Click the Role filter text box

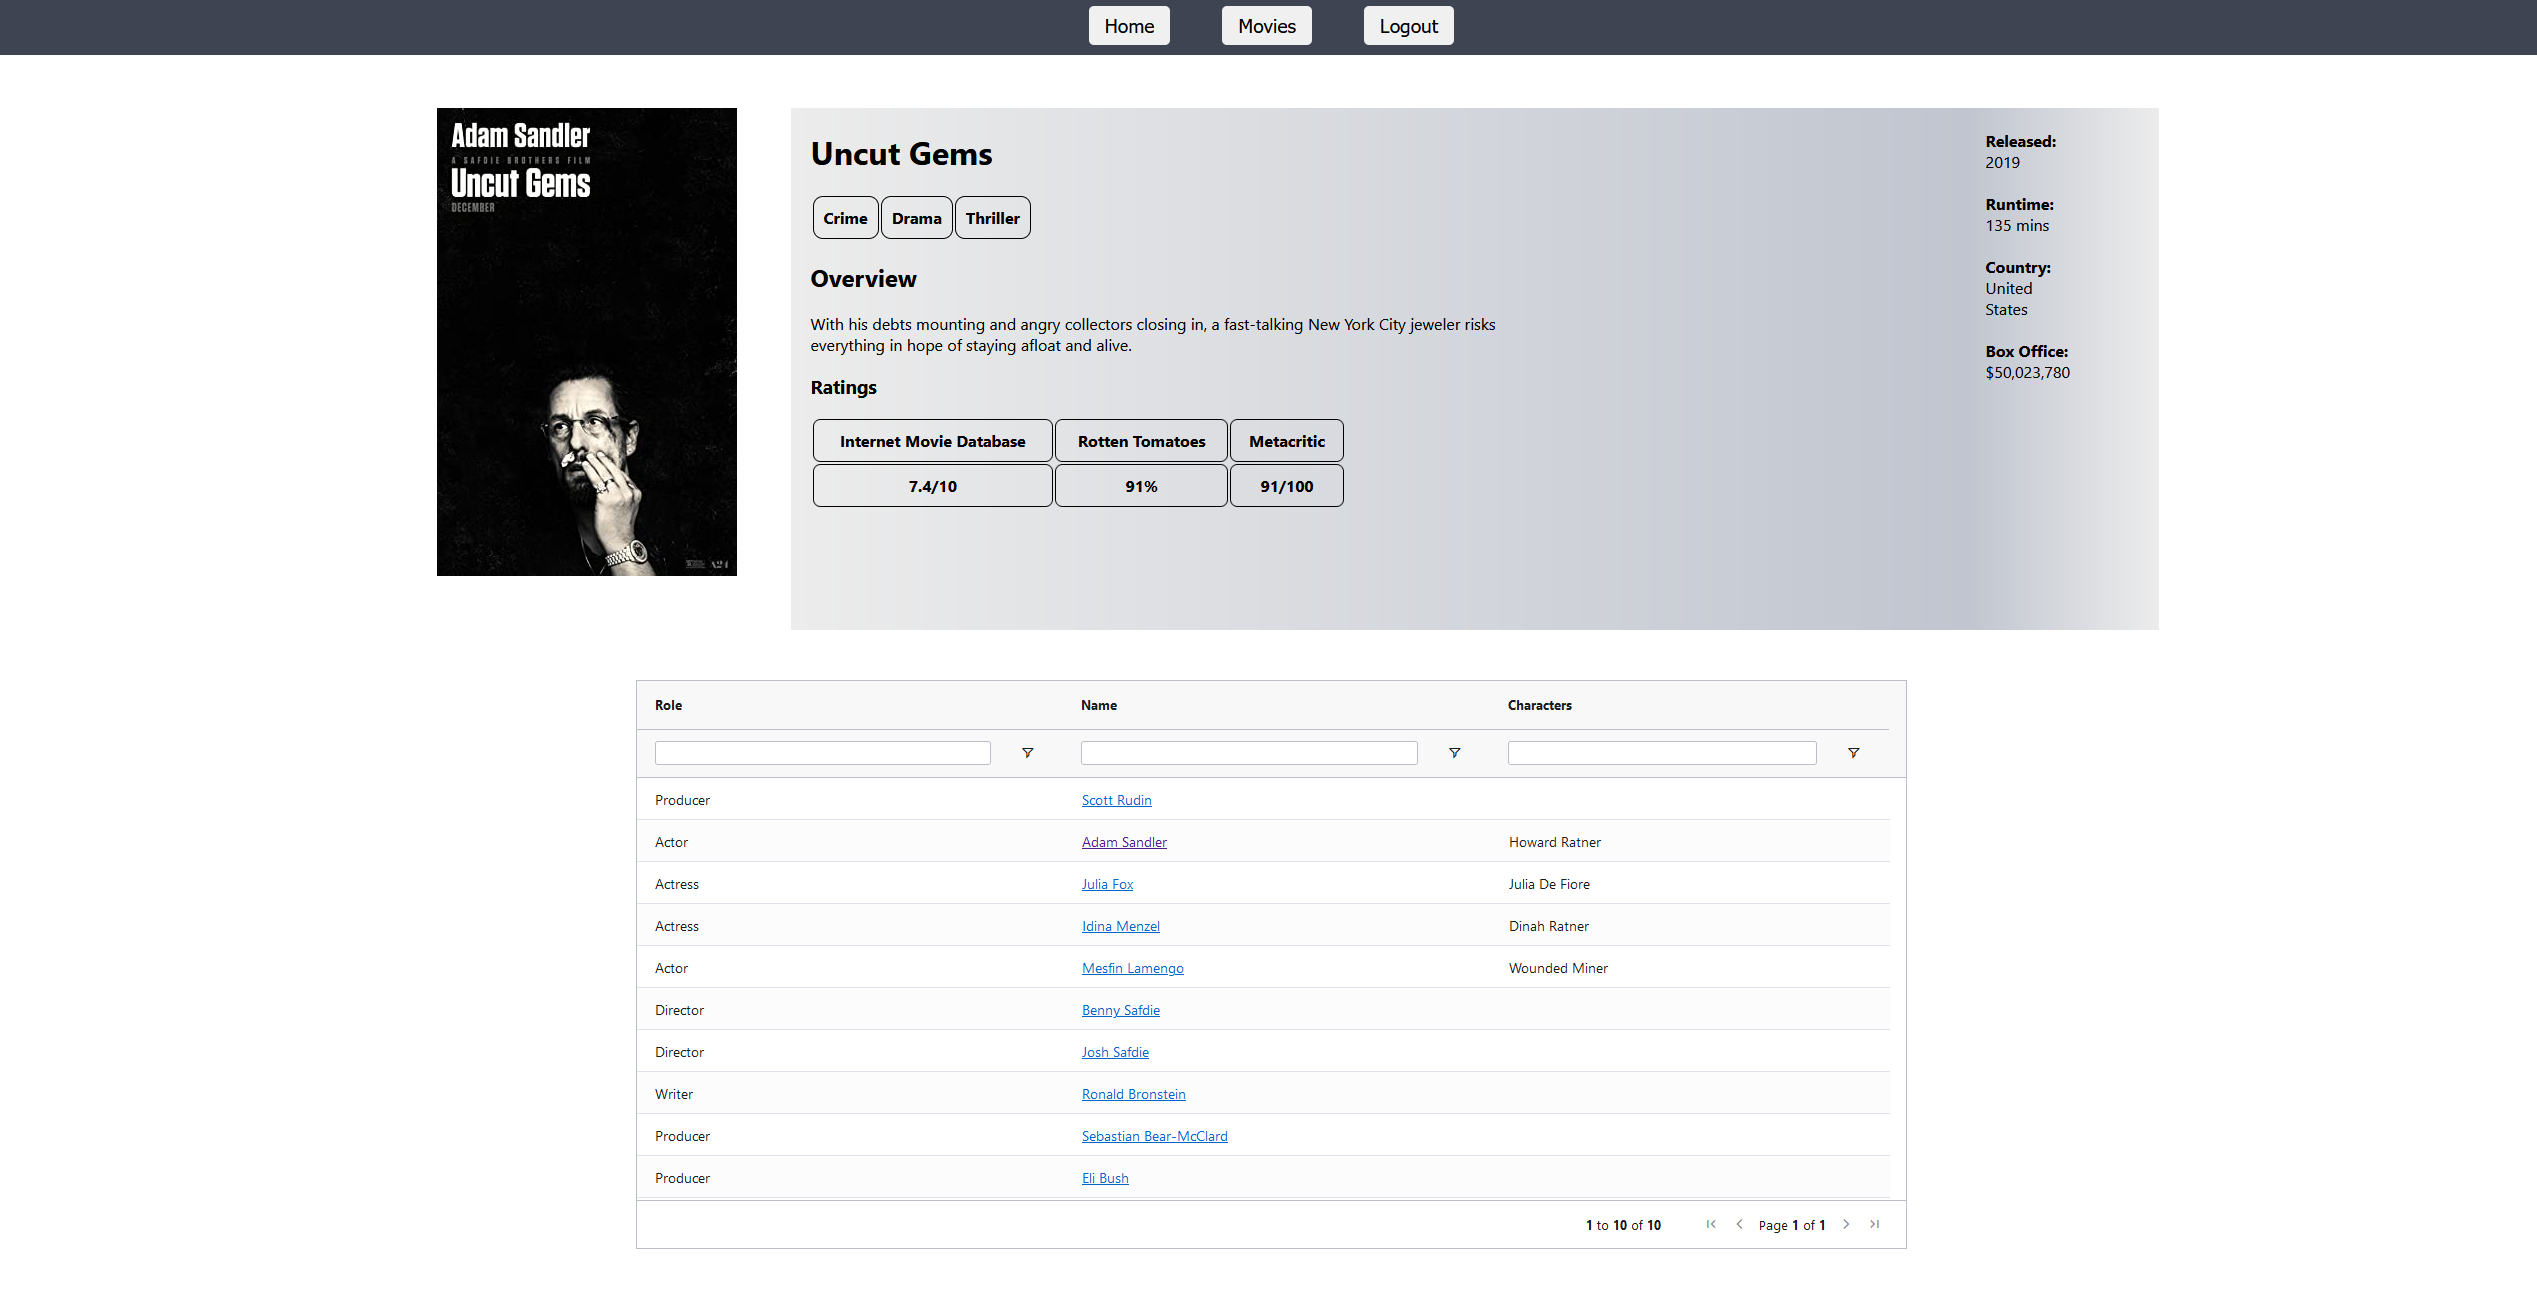pos(822,752)
